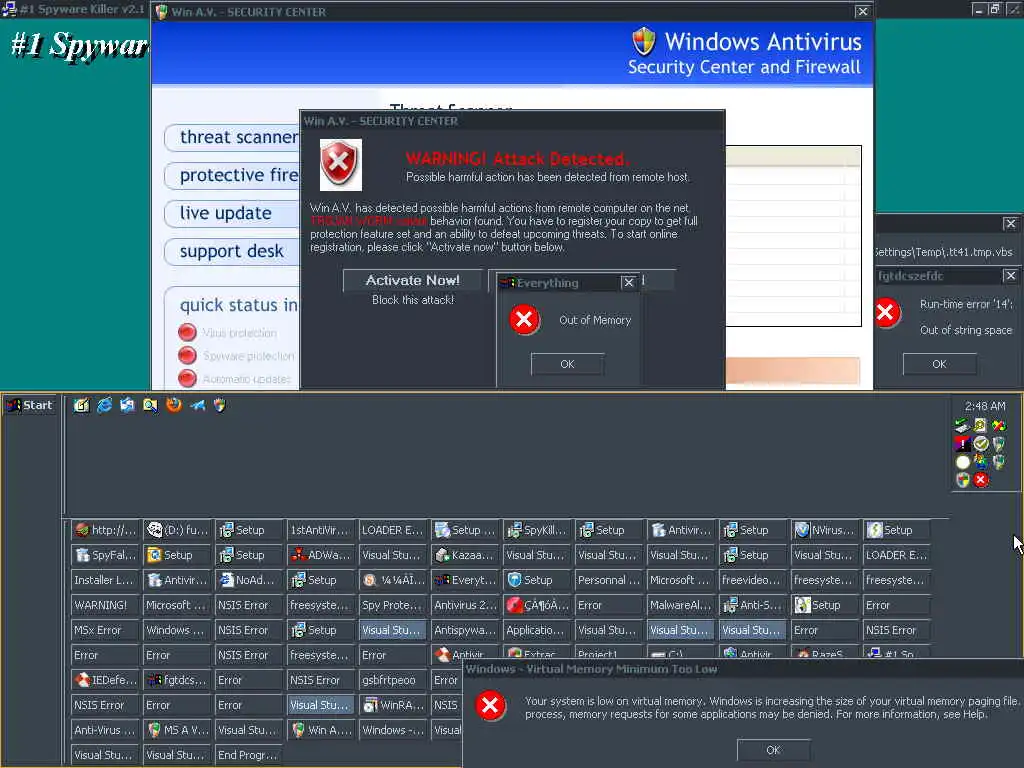
Task: Bring up the Applicatio... taskbar window
Action: tap(537, 630)
